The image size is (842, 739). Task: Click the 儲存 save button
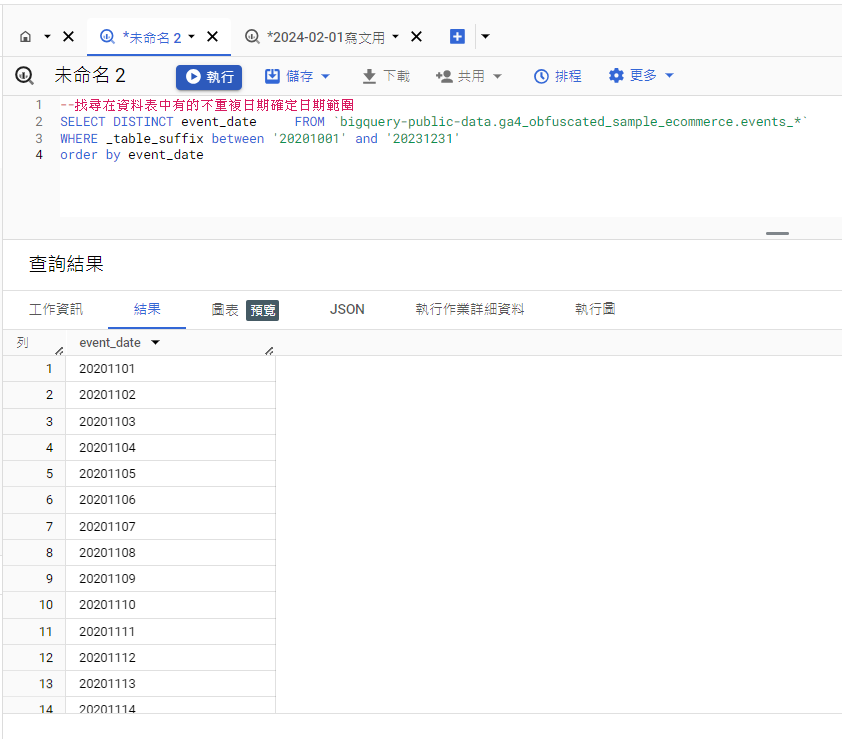coord(289,76)
